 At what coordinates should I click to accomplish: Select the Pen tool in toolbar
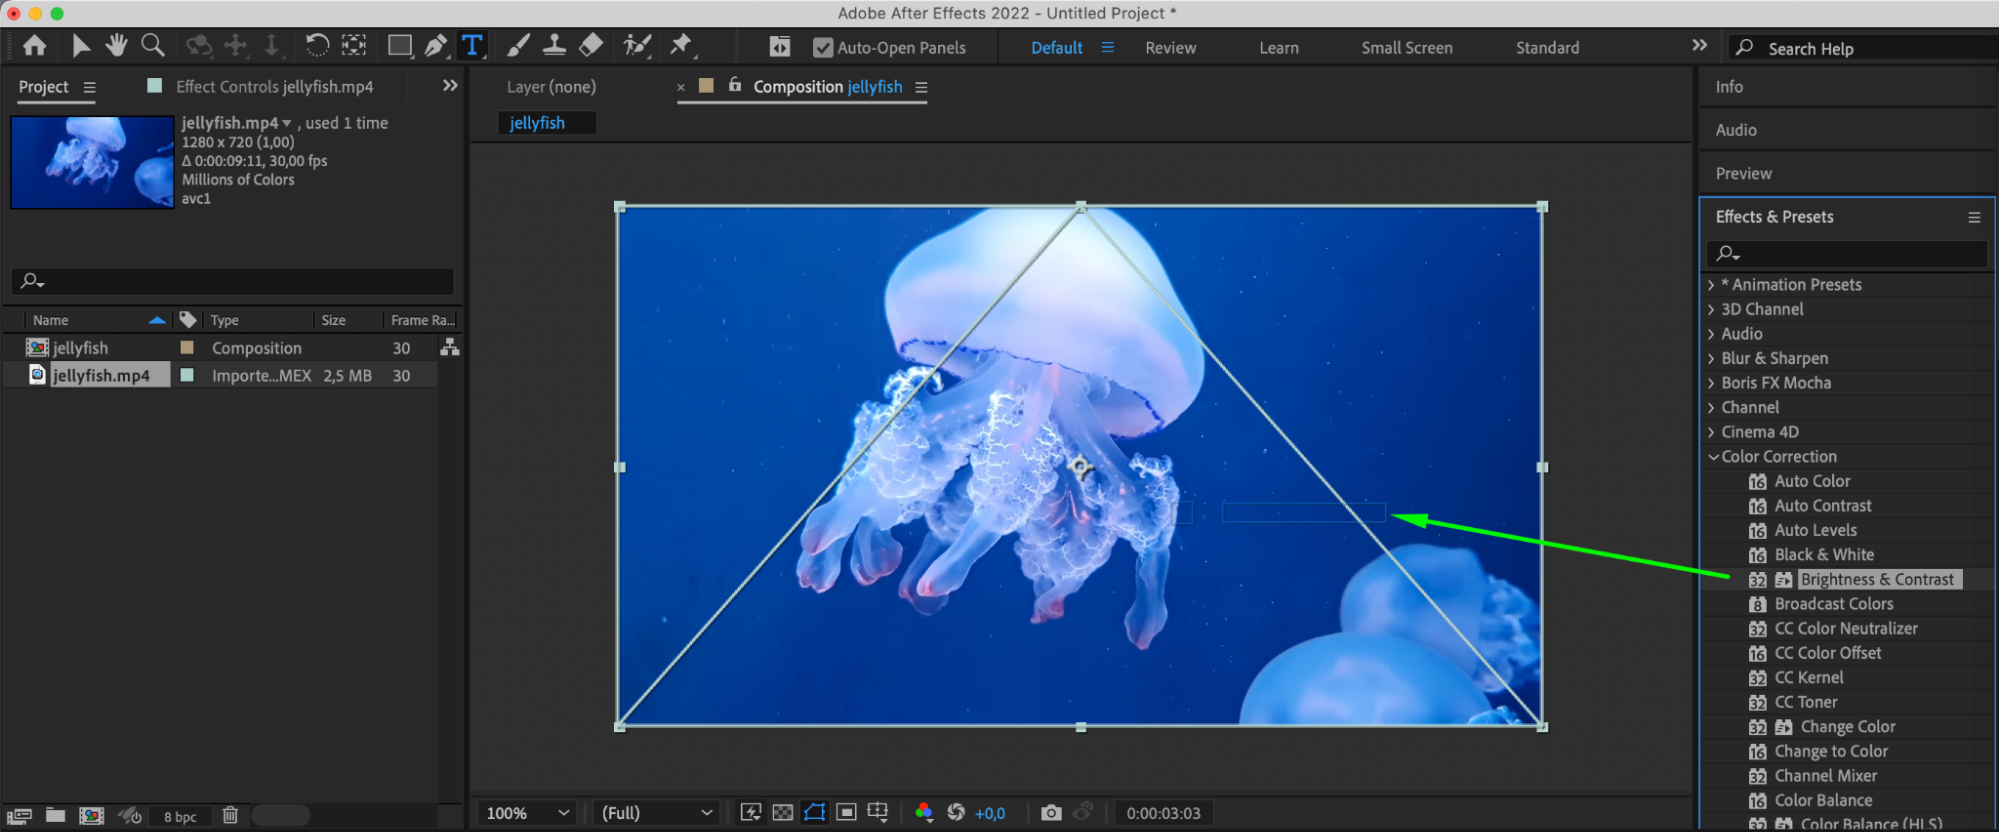pos(436,46)
